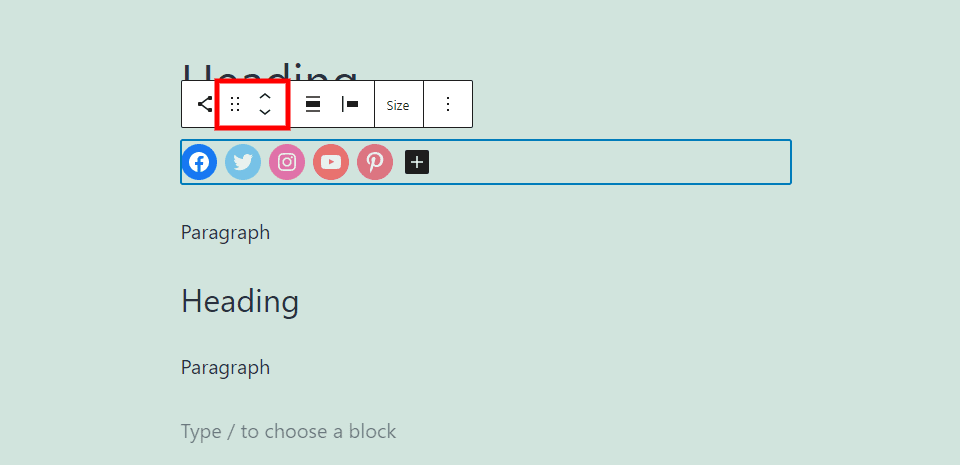This screenshot has height=465, width=960.
Task: Grab the block drag handle
Action: [x=235, y=104]
